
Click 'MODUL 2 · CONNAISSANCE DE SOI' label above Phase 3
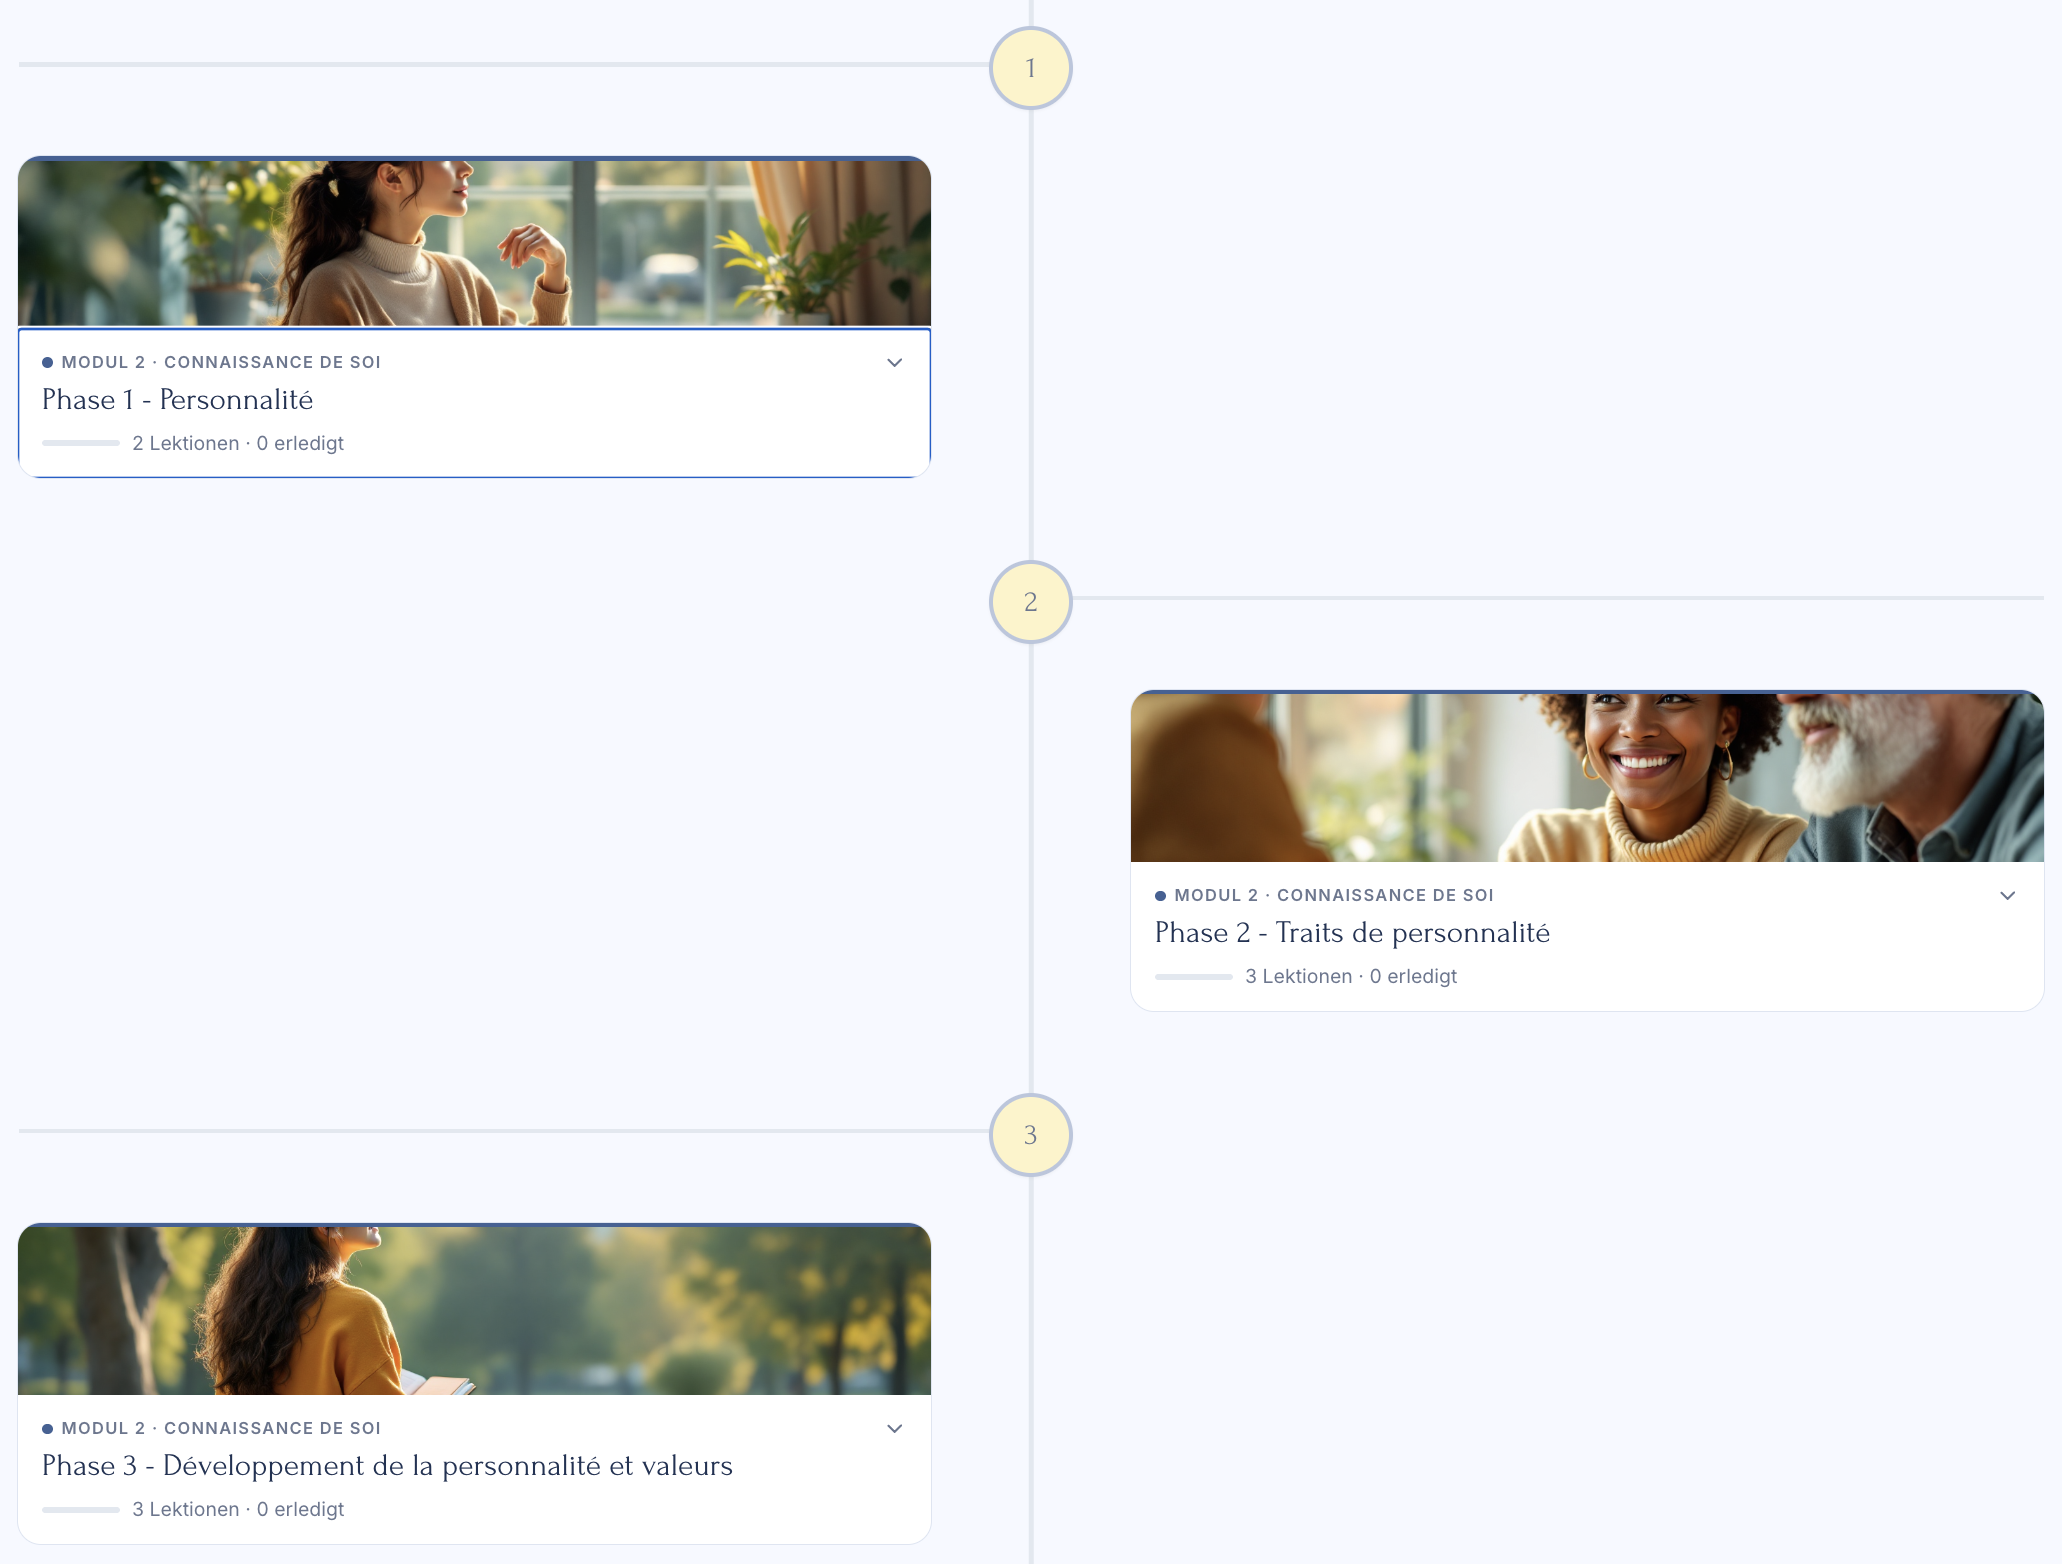point(221,1428)
